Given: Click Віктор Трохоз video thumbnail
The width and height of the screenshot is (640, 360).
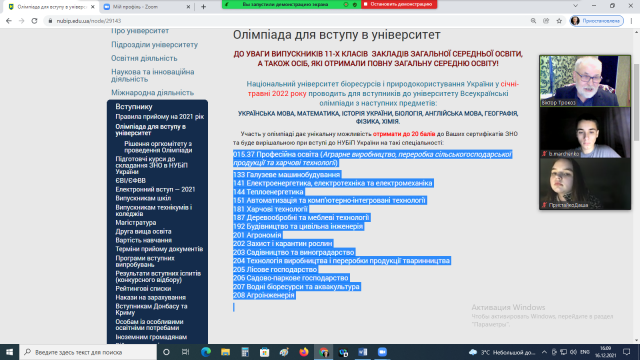Looking at the screenshot, I should pos(585,81).
